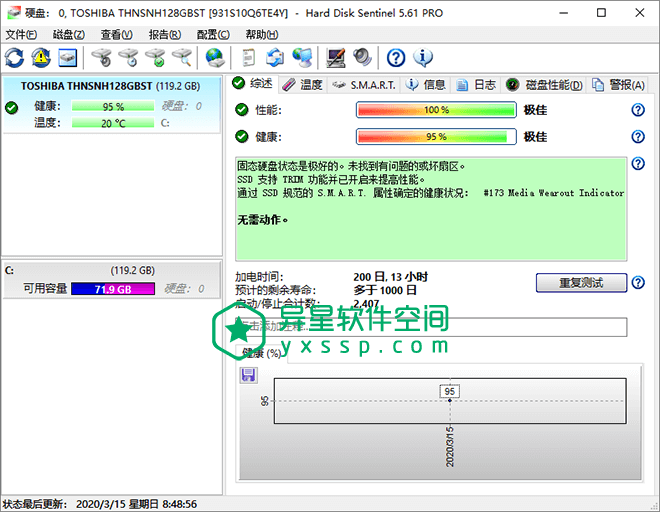Click the disk drive toolbar icon
This screenshot has width=660, height=512.
(67, 58)
